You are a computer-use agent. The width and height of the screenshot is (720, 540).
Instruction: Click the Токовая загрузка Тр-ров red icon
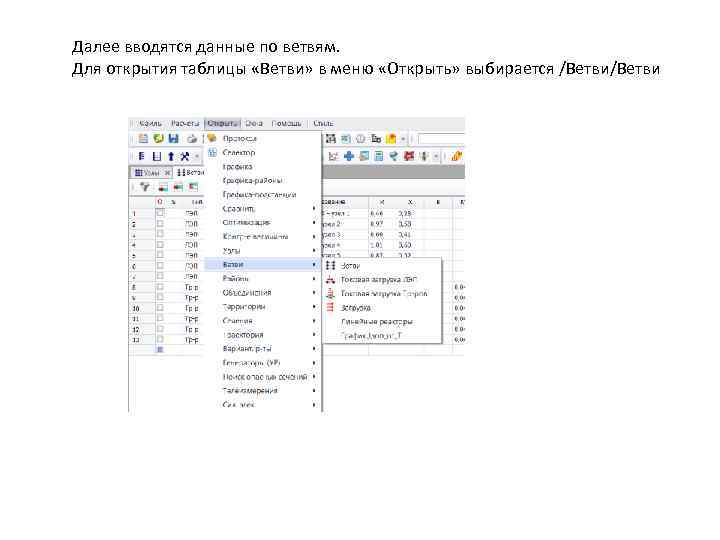pyautogui.click(x=330, y=293)
